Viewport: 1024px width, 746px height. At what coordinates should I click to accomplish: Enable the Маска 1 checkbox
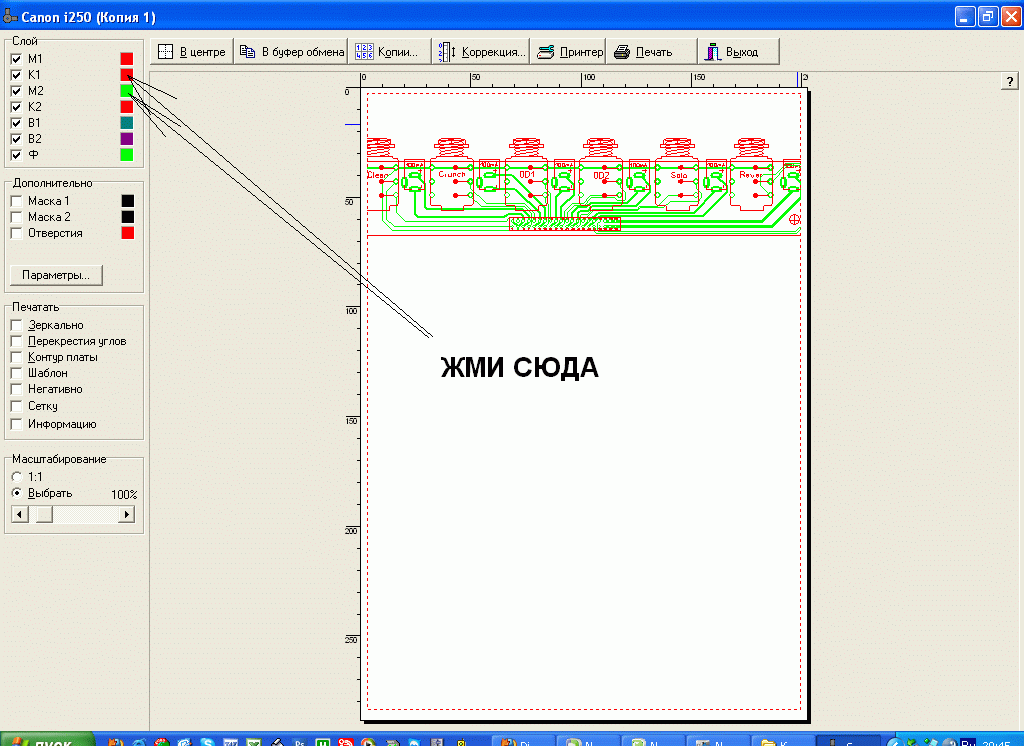pos(16,201)
